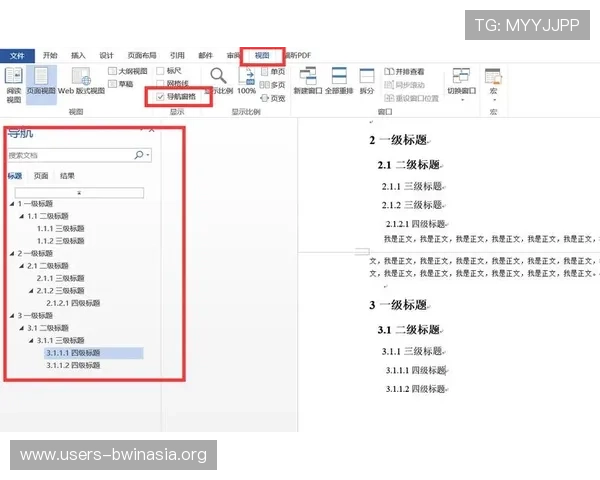This screenshot has width=600, height=480.
Task: Set zoom to 单页 single page
Action: (x=273, y=72)
